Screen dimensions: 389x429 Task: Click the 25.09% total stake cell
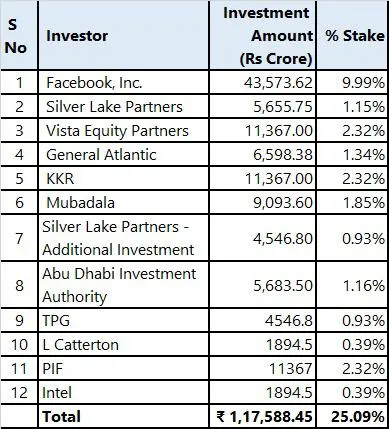(352, 416)
